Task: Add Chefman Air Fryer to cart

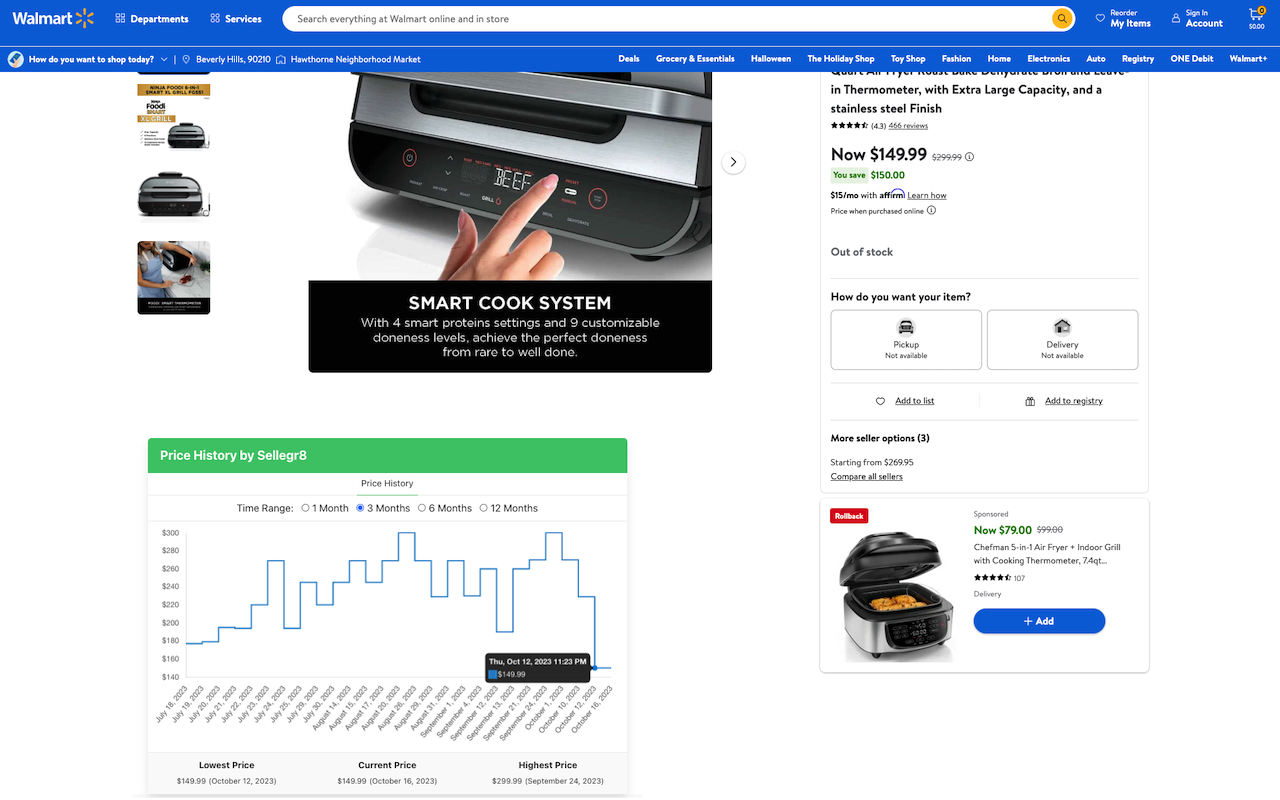Action: click(1039, 621)
